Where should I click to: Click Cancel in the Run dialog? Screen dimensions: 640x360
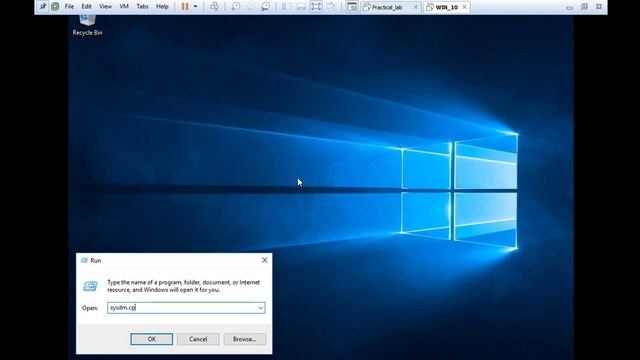[198, 339]
